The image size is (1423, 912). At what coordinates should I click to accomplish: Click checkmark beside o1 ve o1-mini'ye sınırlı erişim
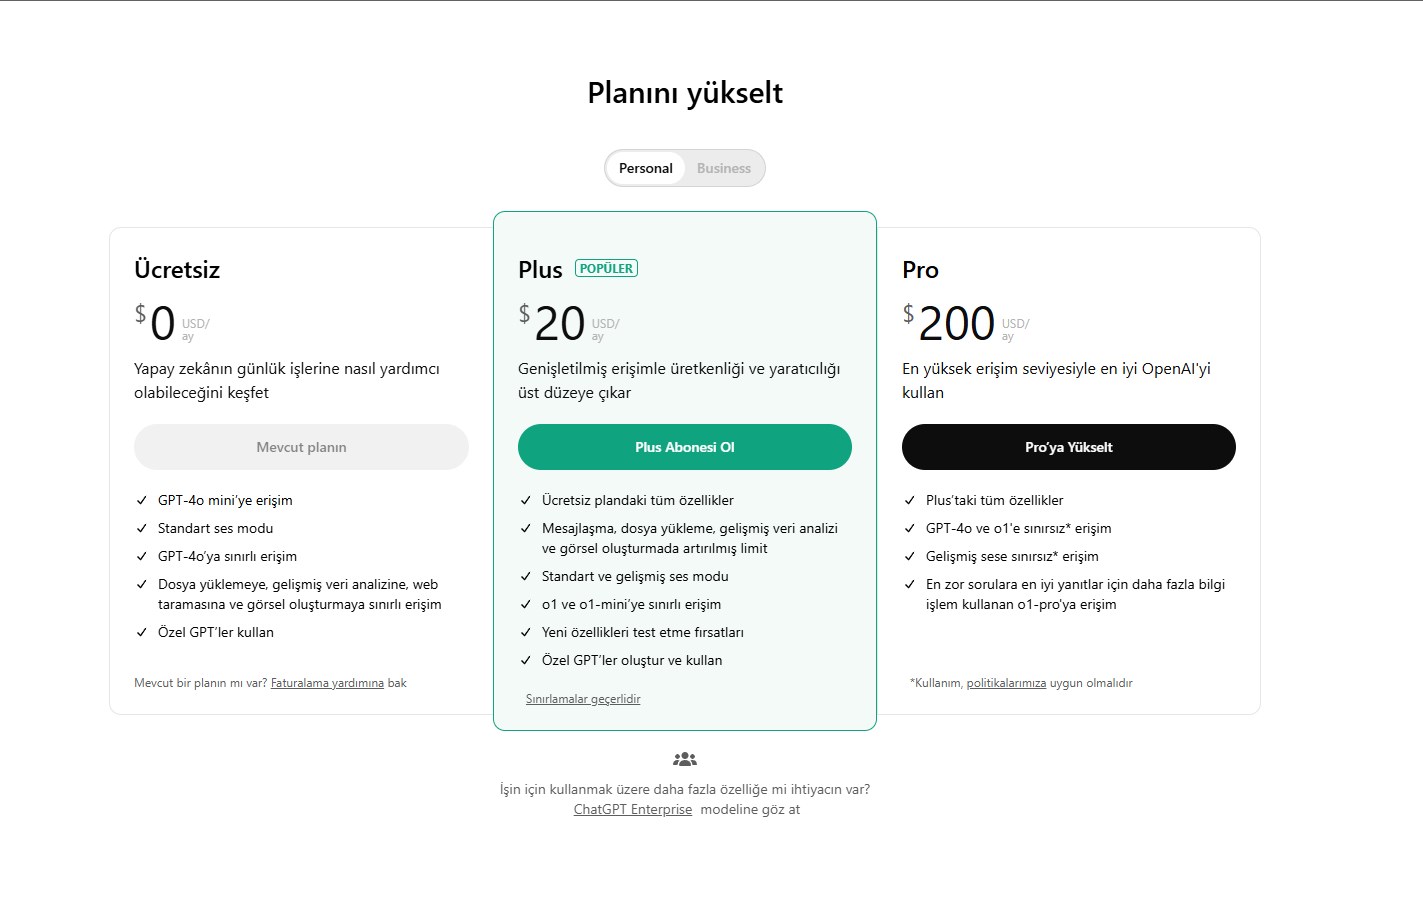coord(526,604)
